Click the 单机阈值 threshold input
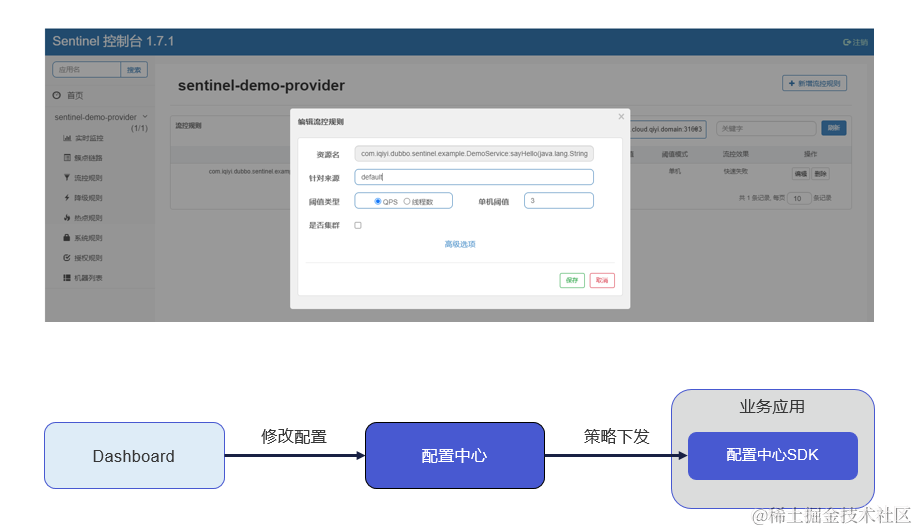 pos(559,201)
